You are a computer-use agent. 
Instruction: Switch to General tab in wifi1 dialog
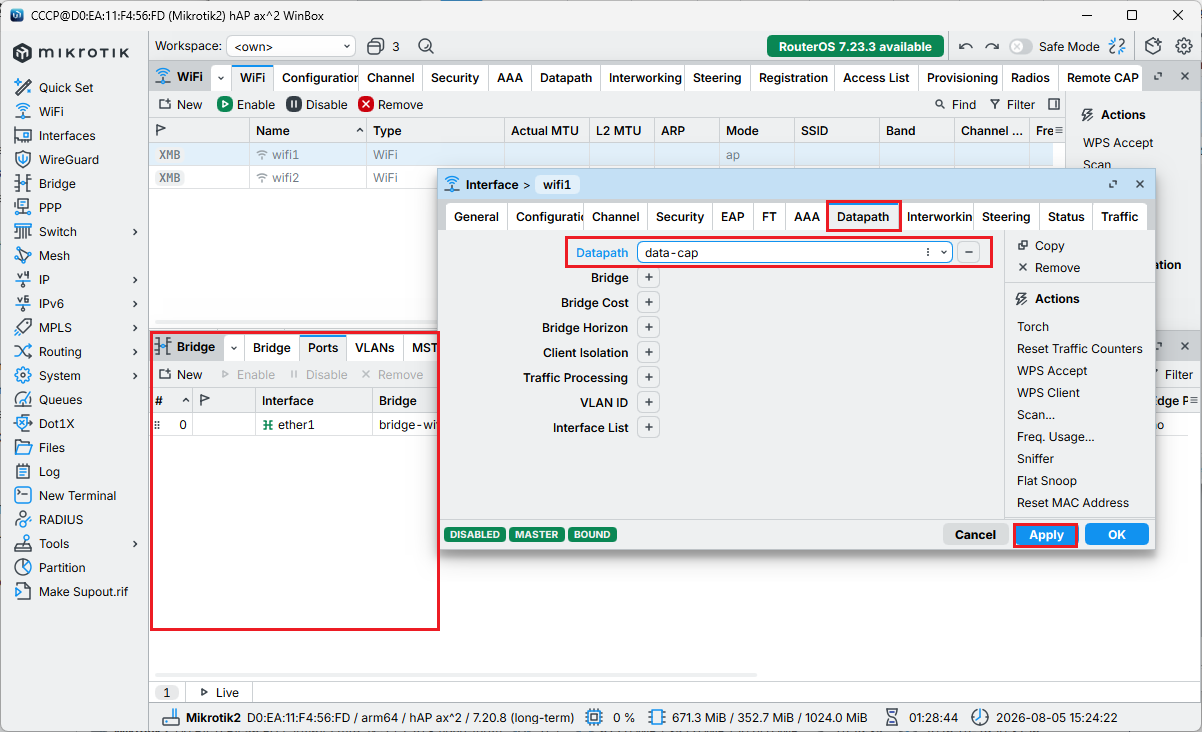coord(476,217)
